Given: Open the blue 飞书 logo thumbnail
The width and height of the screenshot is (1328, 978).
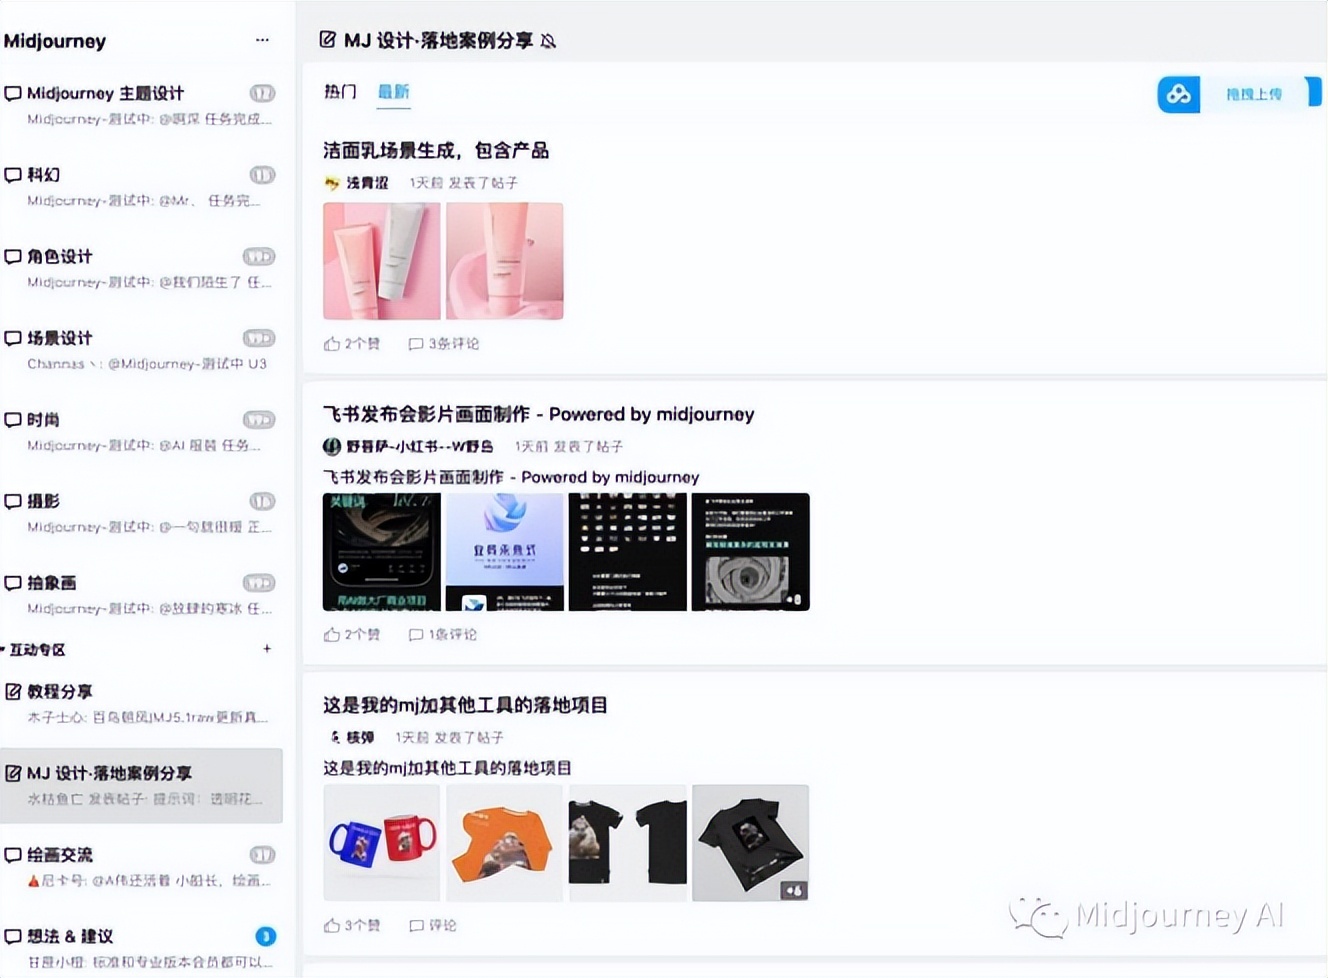Looking at the screenshot, I should 504,552.
